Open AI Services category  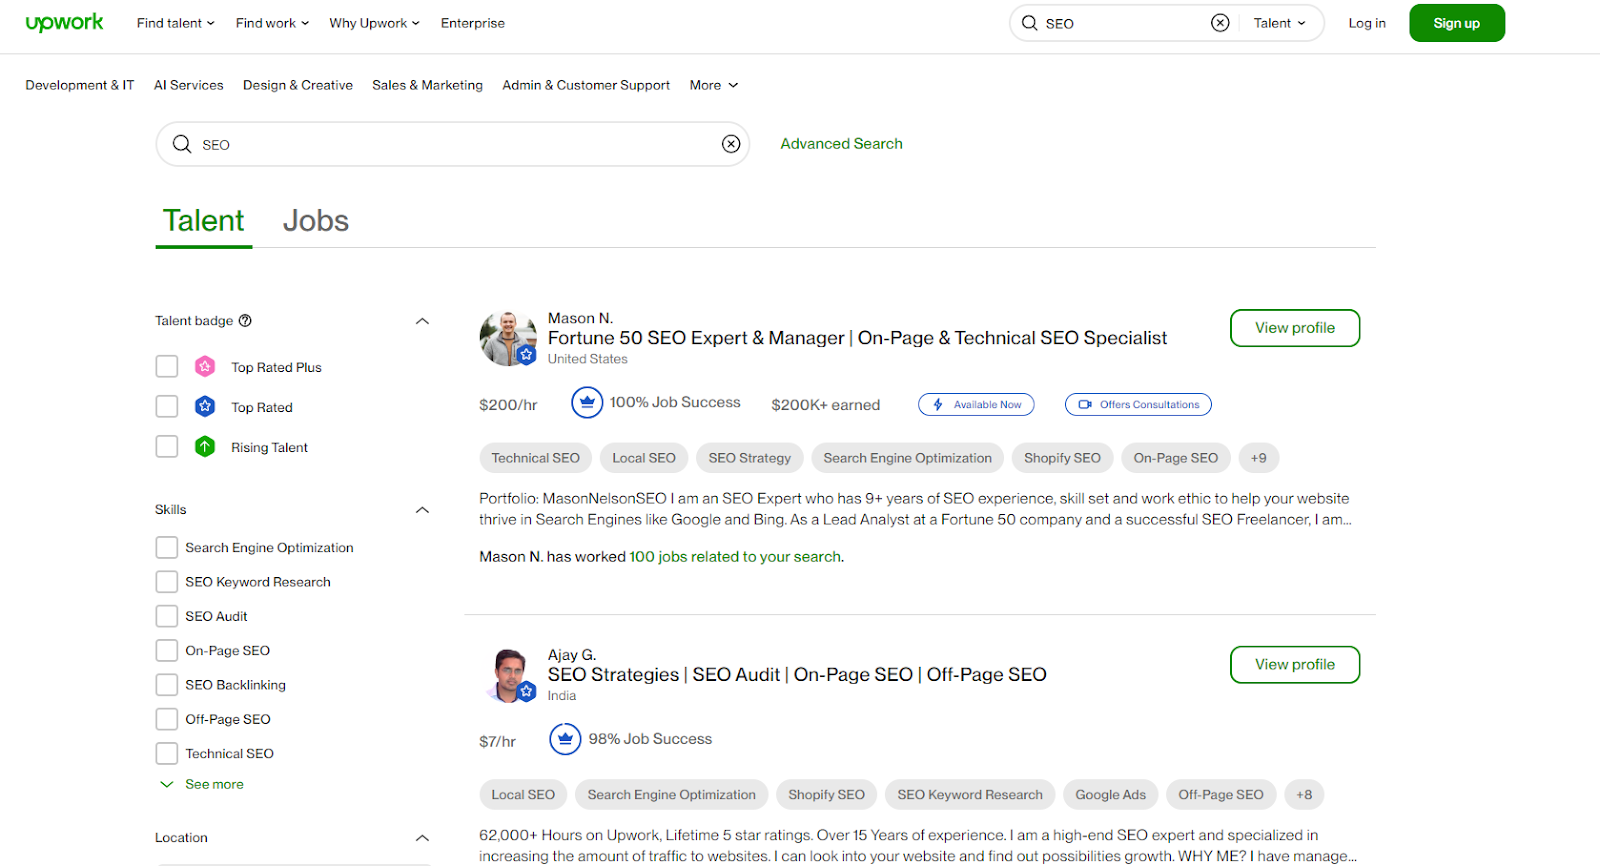coord(189,85)
